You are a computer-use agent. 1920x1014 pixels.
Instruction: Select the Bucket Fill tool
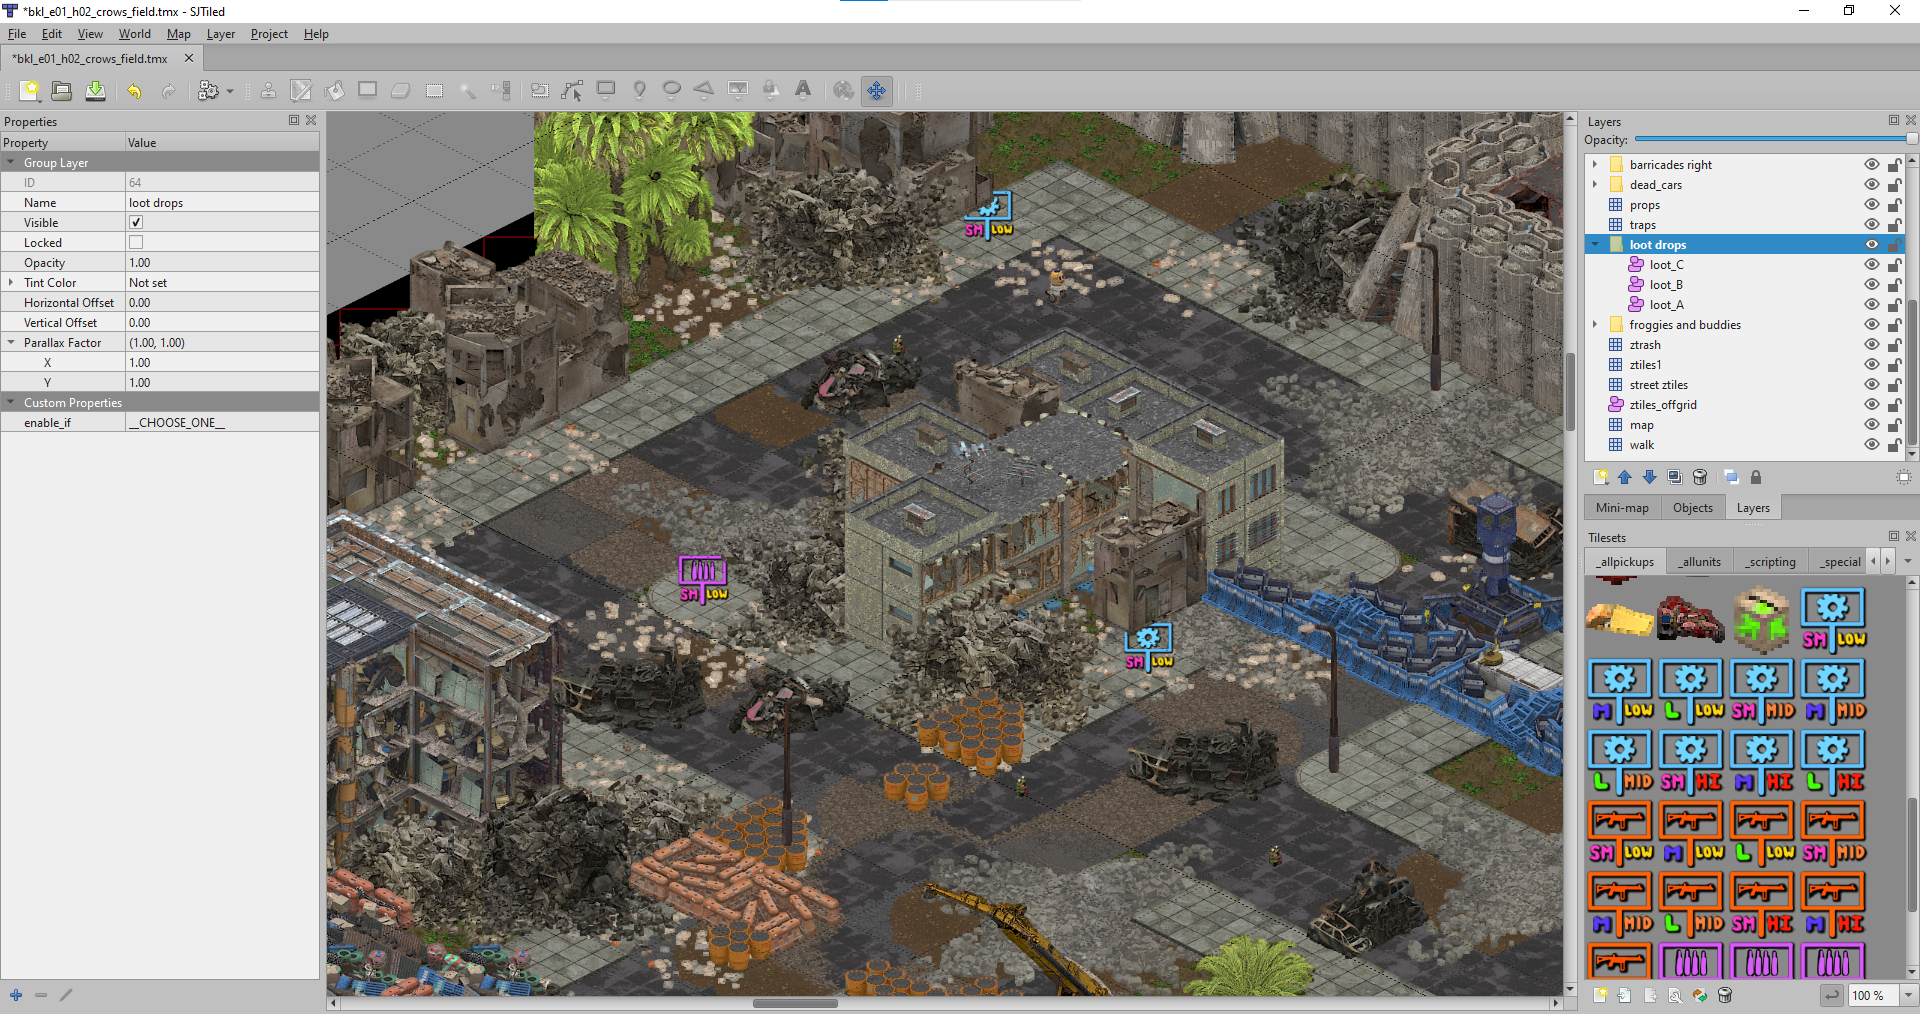pyautogui.click(x=335, y=91)
